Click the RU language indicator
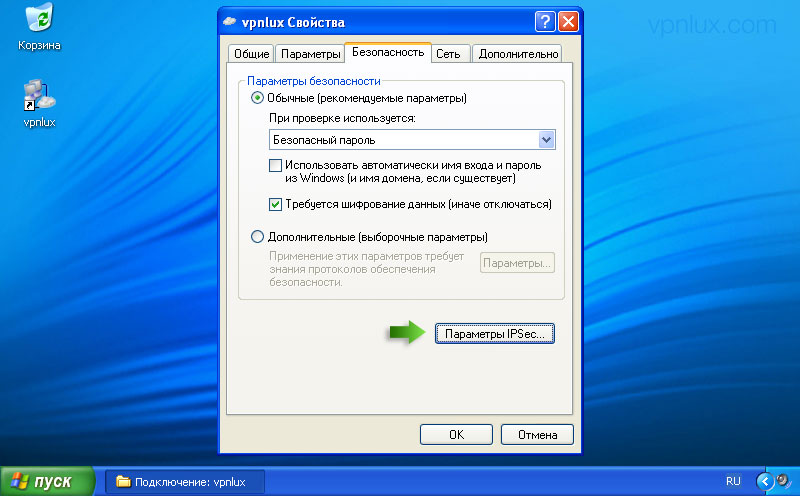 (733, 481)
